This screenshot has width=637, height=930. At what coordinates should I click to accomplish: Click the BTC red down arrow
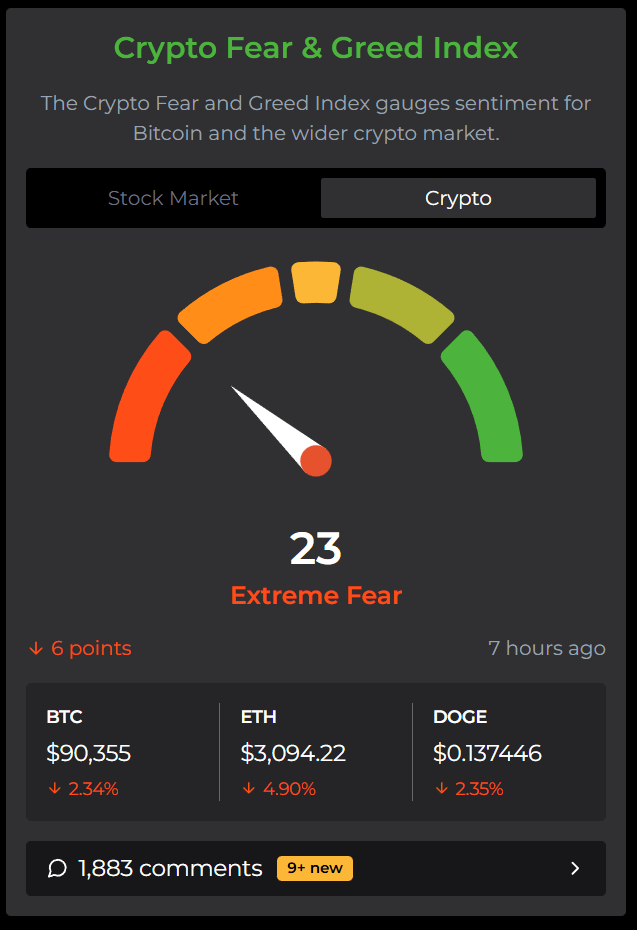(x=54, y=789)
